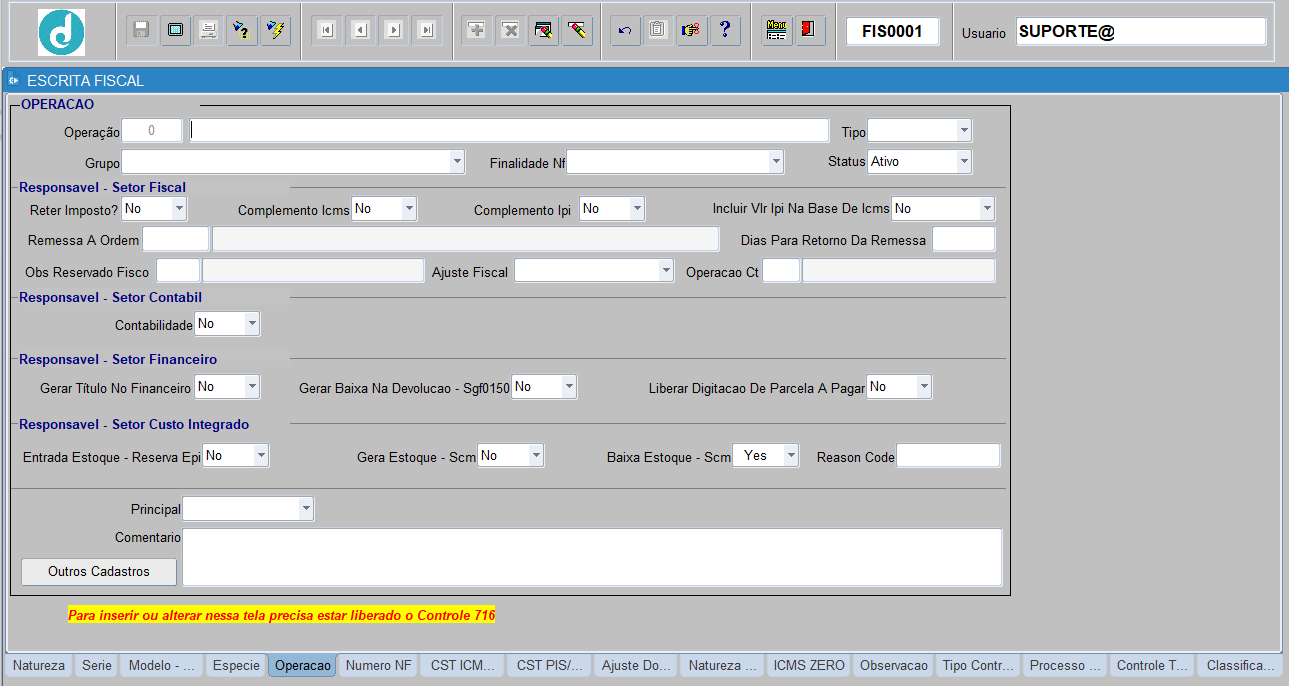Go to next record arrow icon
The width and height of the screenshot is (1289, 686).
(x=393, y=30)
